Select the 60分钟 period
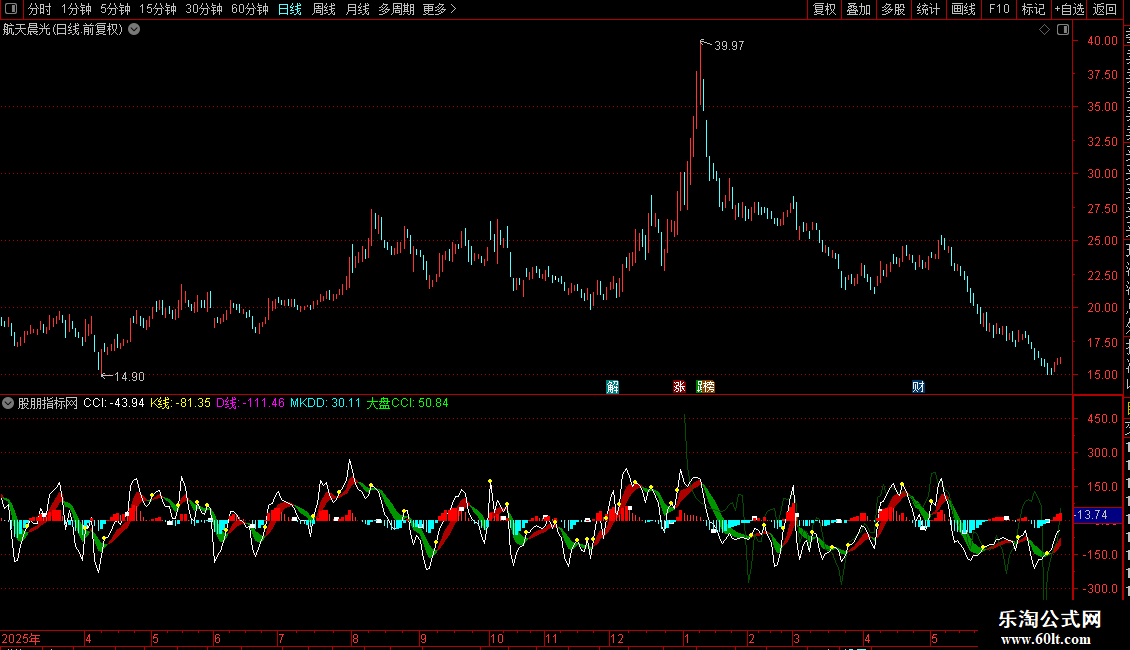This screenshot has width=1130, height=650. point(250,9)
